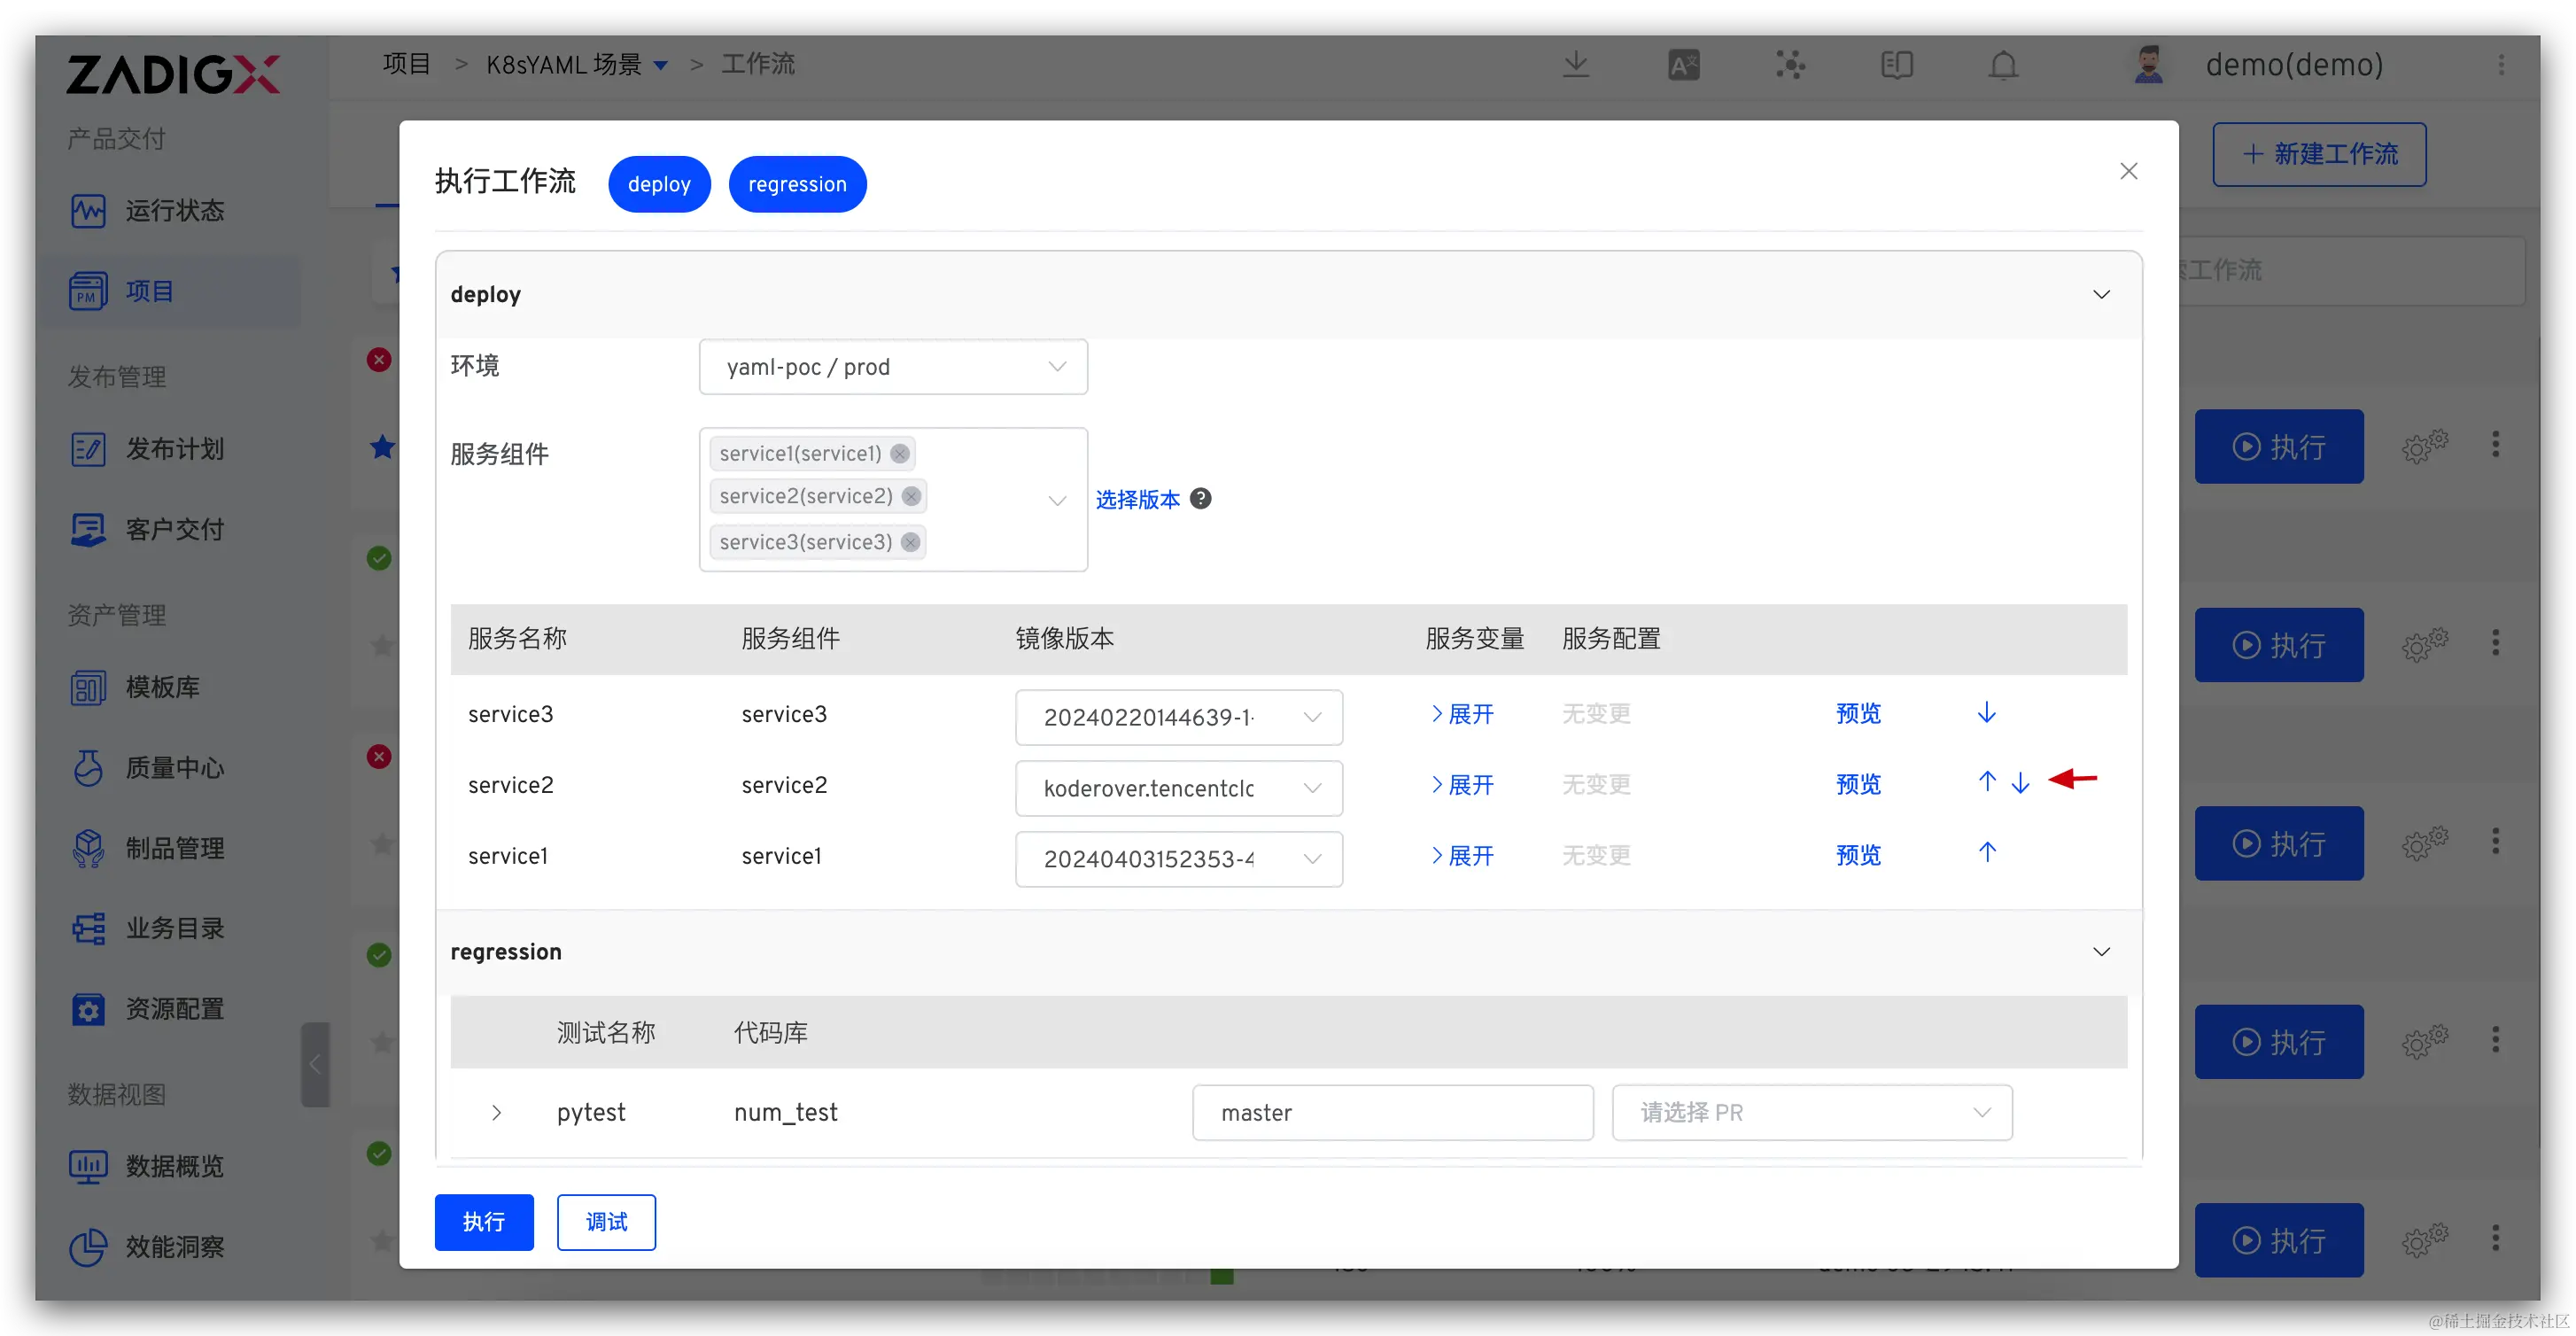
Task: Click help icon beside 选择版本
Action: pos(1201,499)
